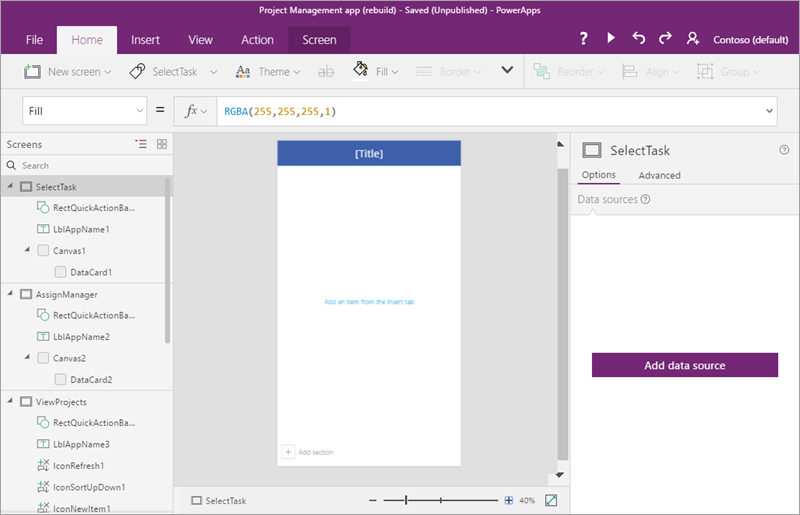Open the Fill property dropdown
Viewport: 800px width, 515px height.
pyautogui.click(x=85, y=111)
